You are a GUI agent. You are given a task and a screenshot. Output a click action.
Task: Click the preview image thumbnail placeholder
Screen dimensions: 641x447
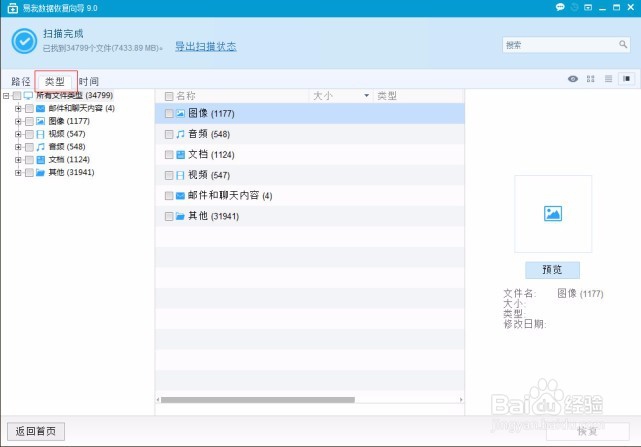(x=553, y=213)
